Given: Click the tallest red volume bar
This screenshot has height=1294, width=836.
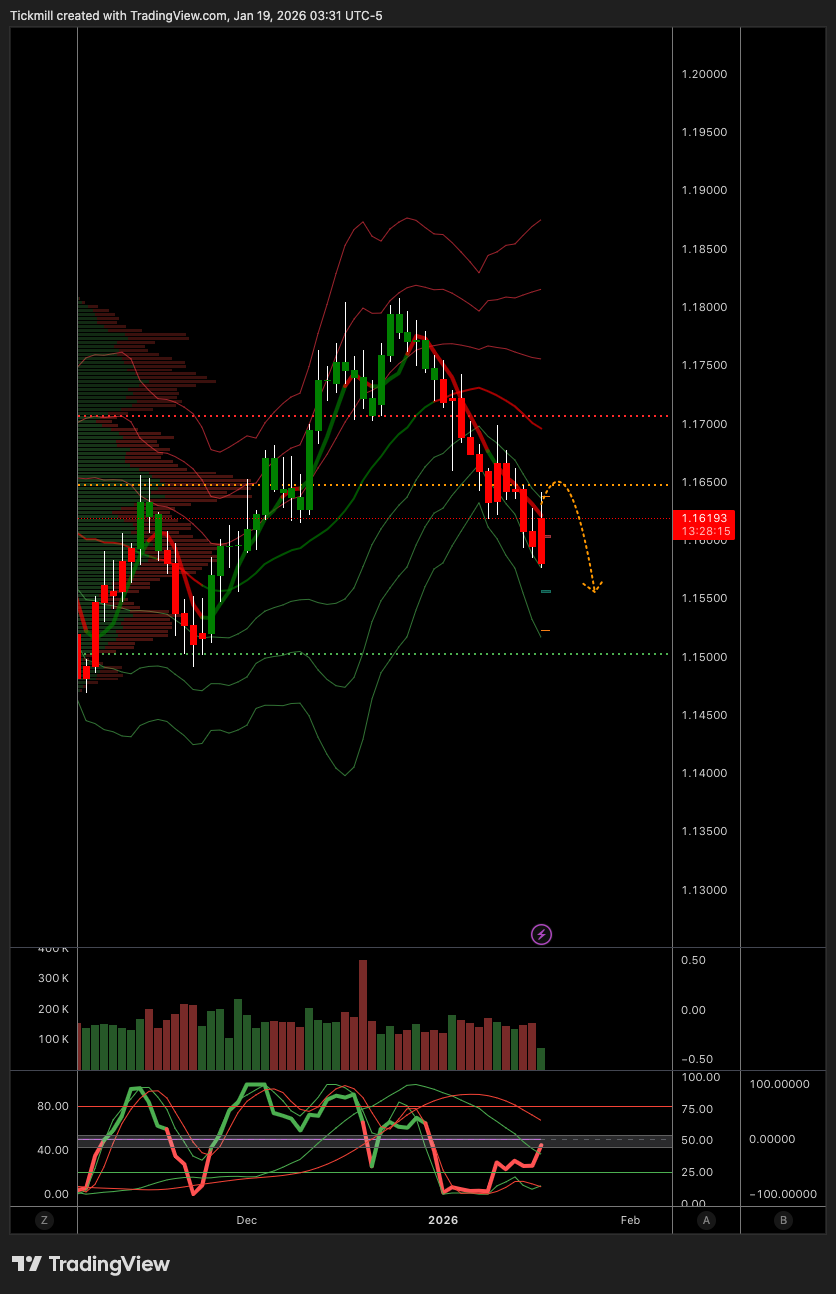Looking at the screenshot, I should (x=363, y=1015).
